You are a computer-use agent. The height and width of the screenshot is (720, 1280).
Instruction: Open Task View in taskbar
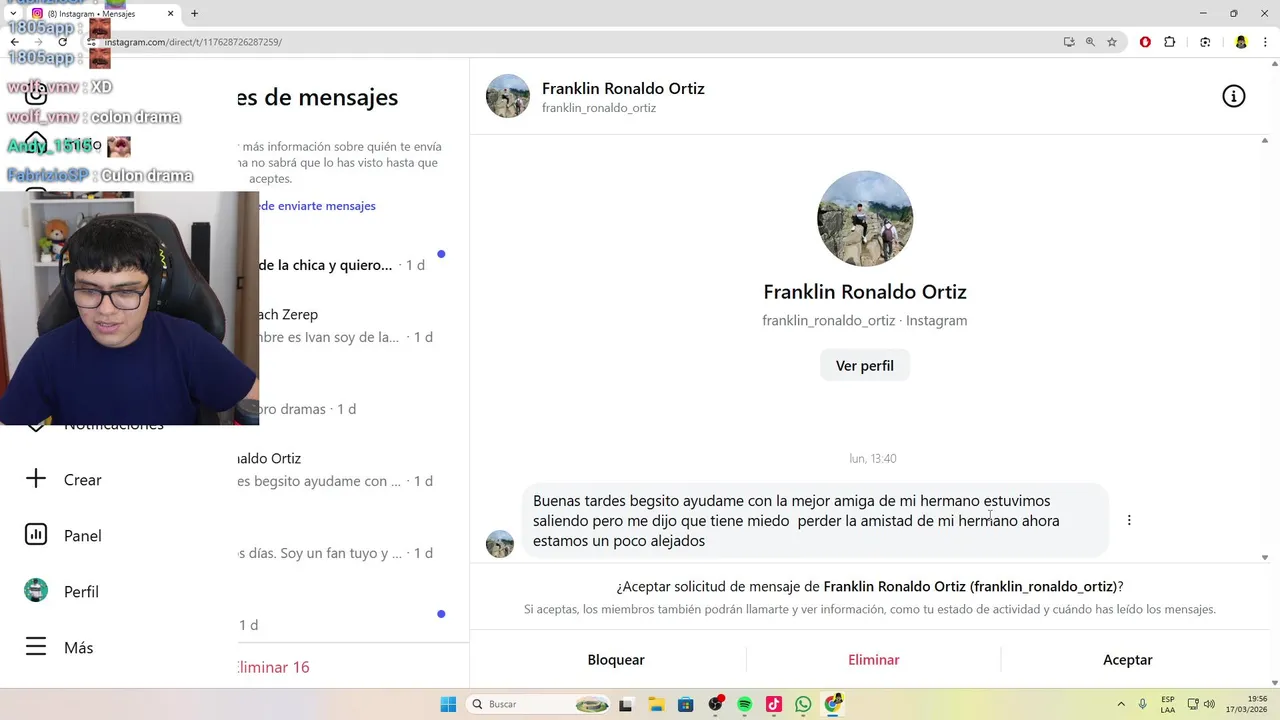pyautogui.click(x=626, y=704)
